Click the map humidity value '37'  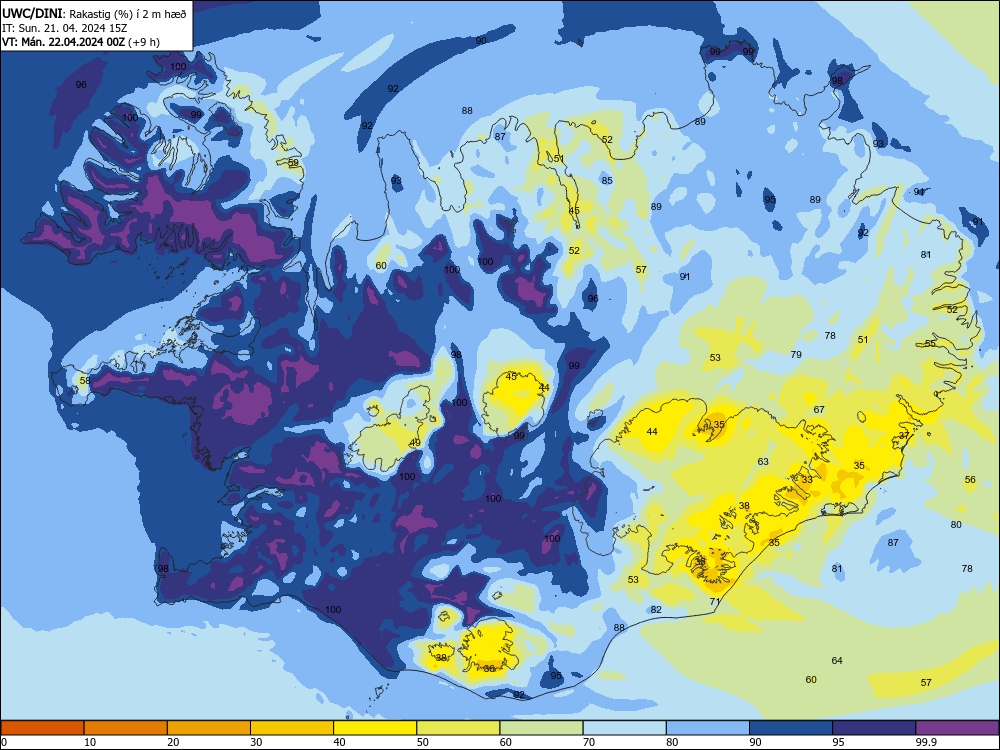(x=904, y=436)
